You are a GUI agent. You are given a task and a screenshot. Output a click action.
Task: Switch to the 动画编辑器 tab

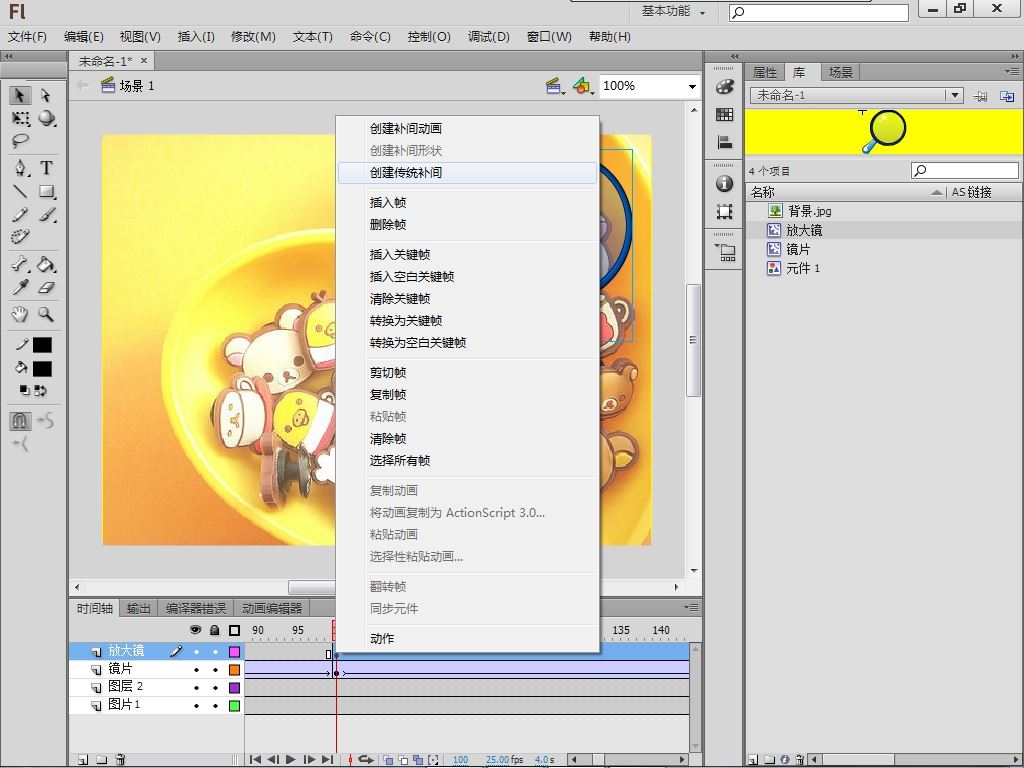[272, 609]
